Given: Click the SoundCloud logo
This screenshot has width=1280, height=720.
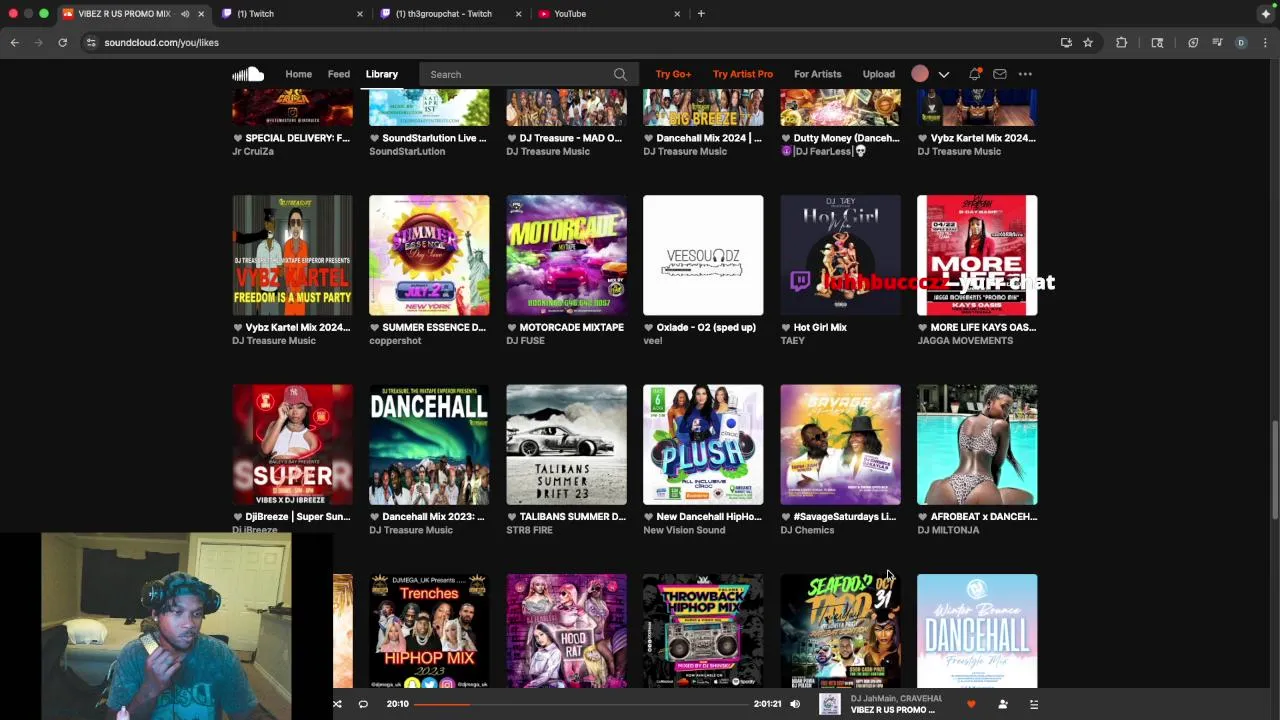Looking at the screenshot, I should click(248, 74).
